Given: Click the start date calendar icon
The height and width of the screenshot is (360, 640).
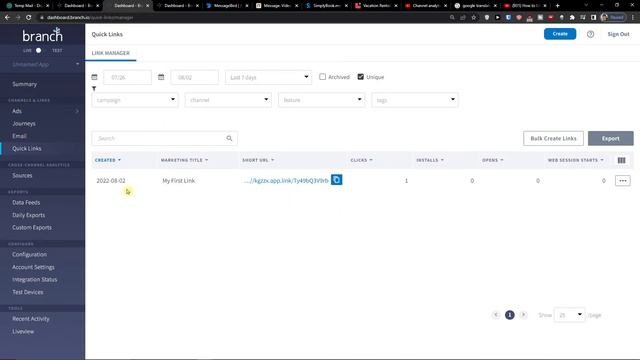Looking at the screenshot, I should click(x=95, y=77).
